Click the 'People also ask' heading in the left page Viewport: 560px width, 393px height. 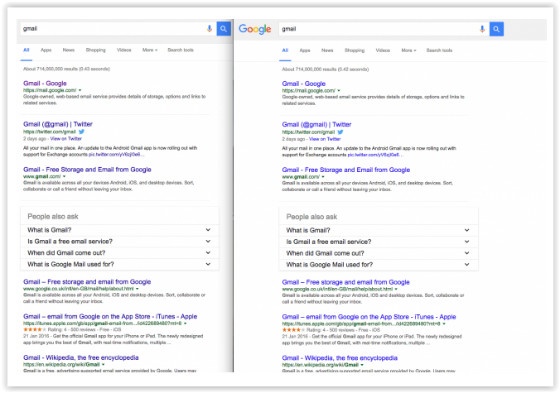[x=53, y=216]
